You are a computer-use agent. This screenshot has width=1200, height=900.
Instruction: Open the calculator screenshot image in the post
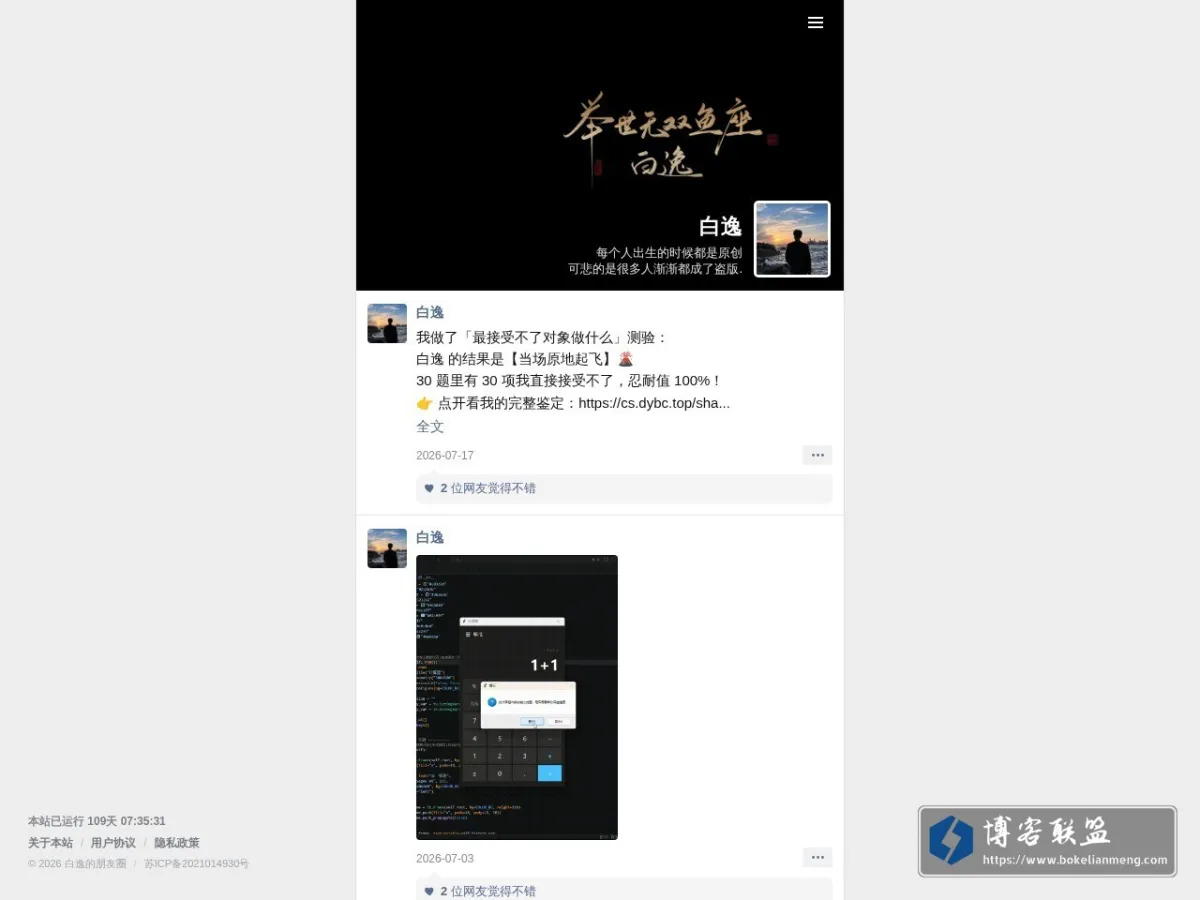[x=517, y=697]
